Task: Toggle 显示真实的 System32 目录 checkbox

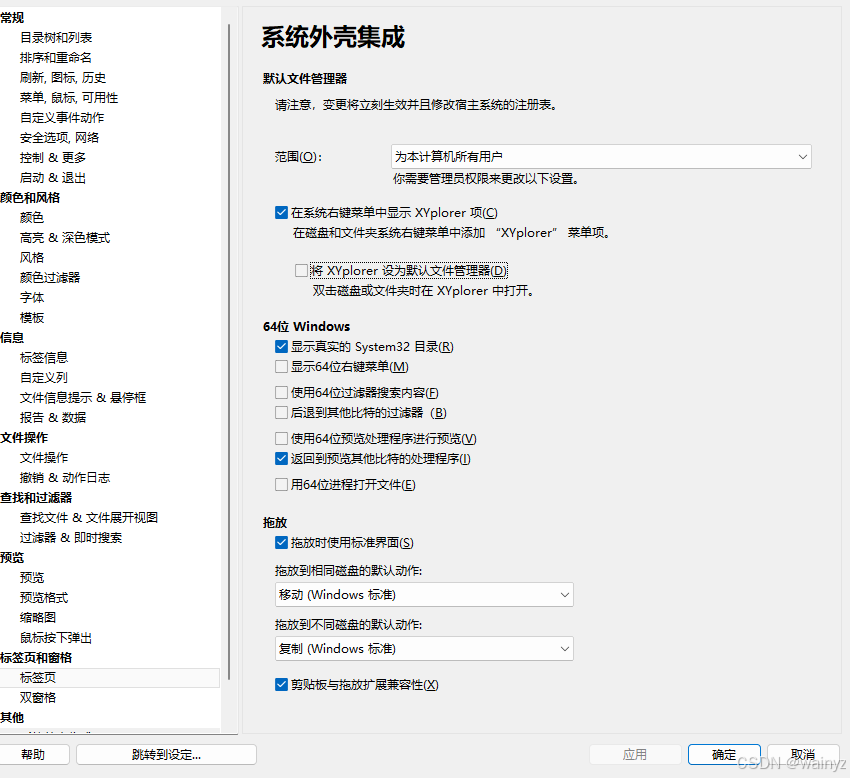Action: click(281, 346)
